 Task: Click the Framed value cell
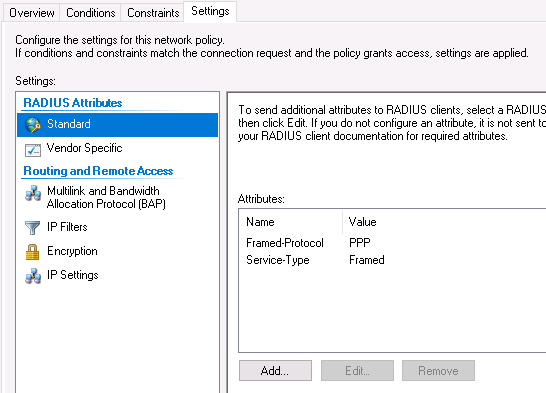(x=367, y=260)
